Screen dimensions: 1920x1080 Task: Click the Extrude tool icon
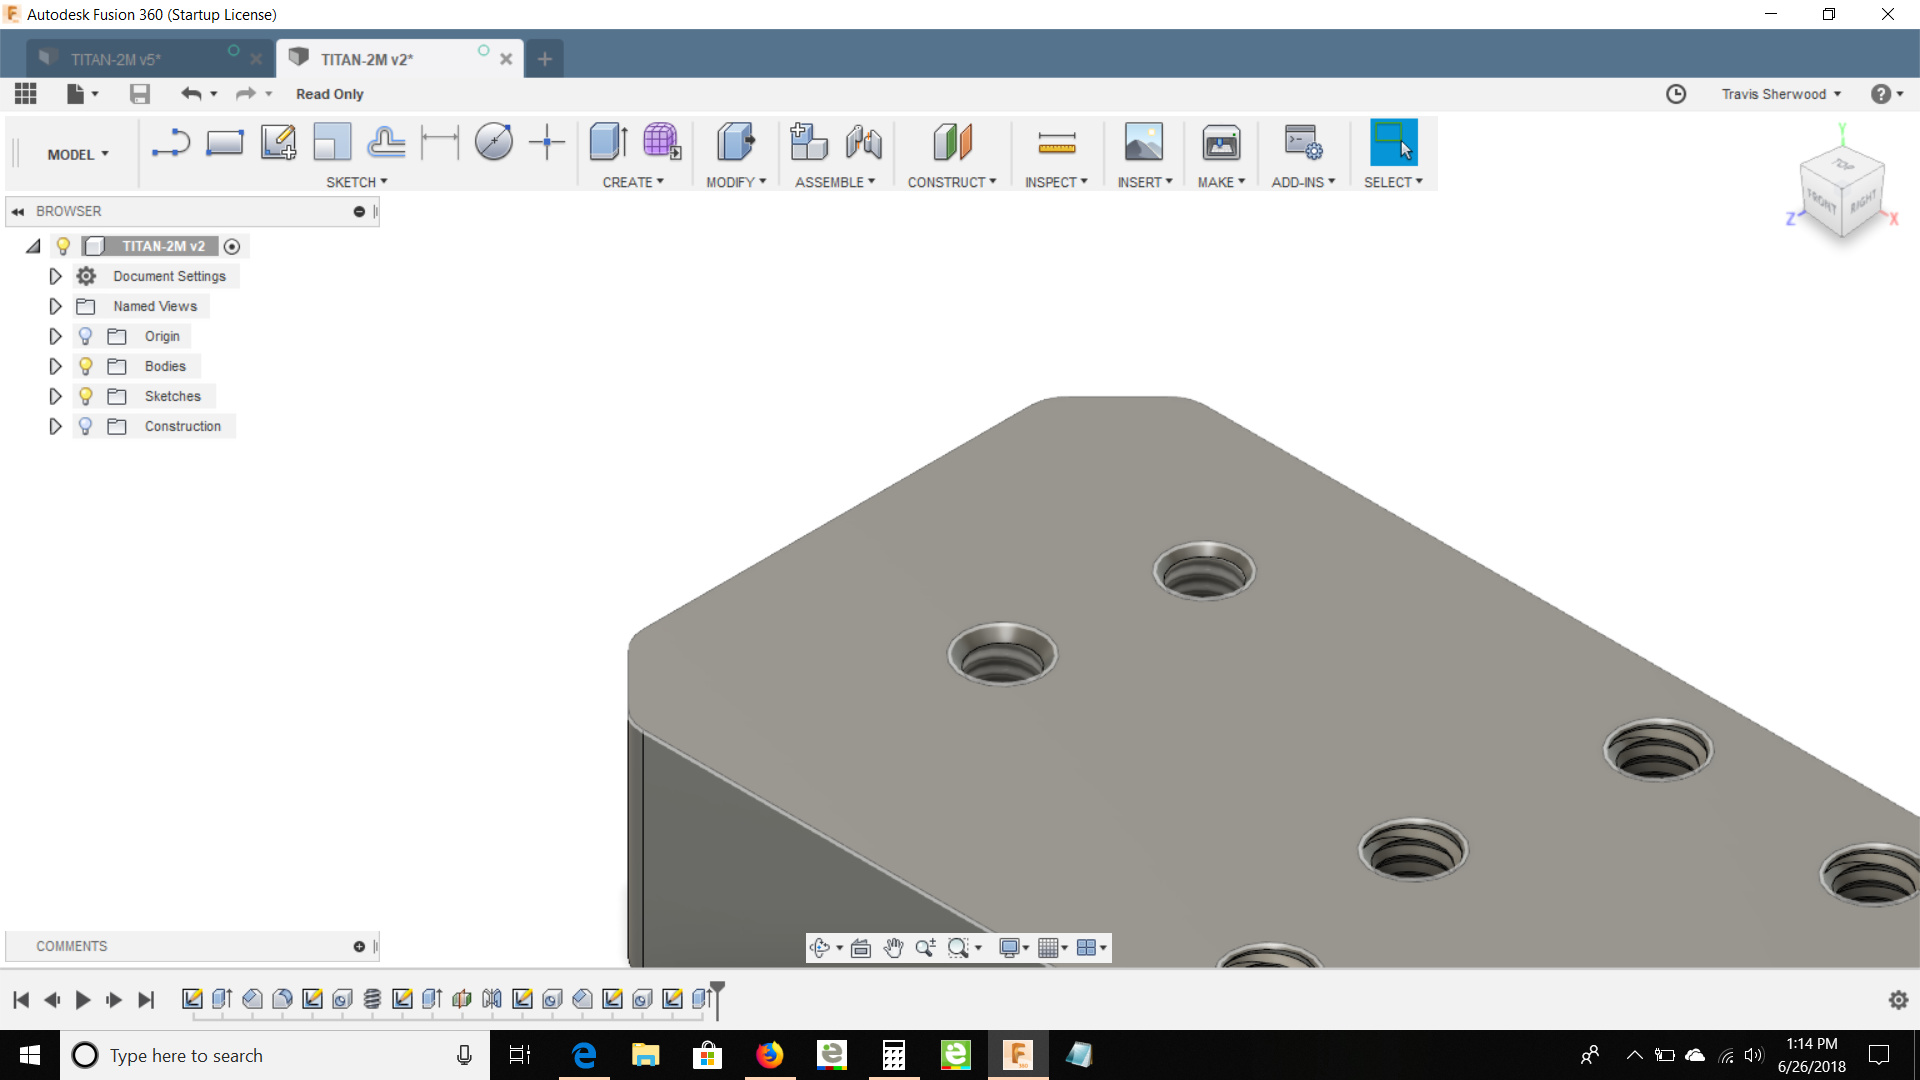pos(608,142)
